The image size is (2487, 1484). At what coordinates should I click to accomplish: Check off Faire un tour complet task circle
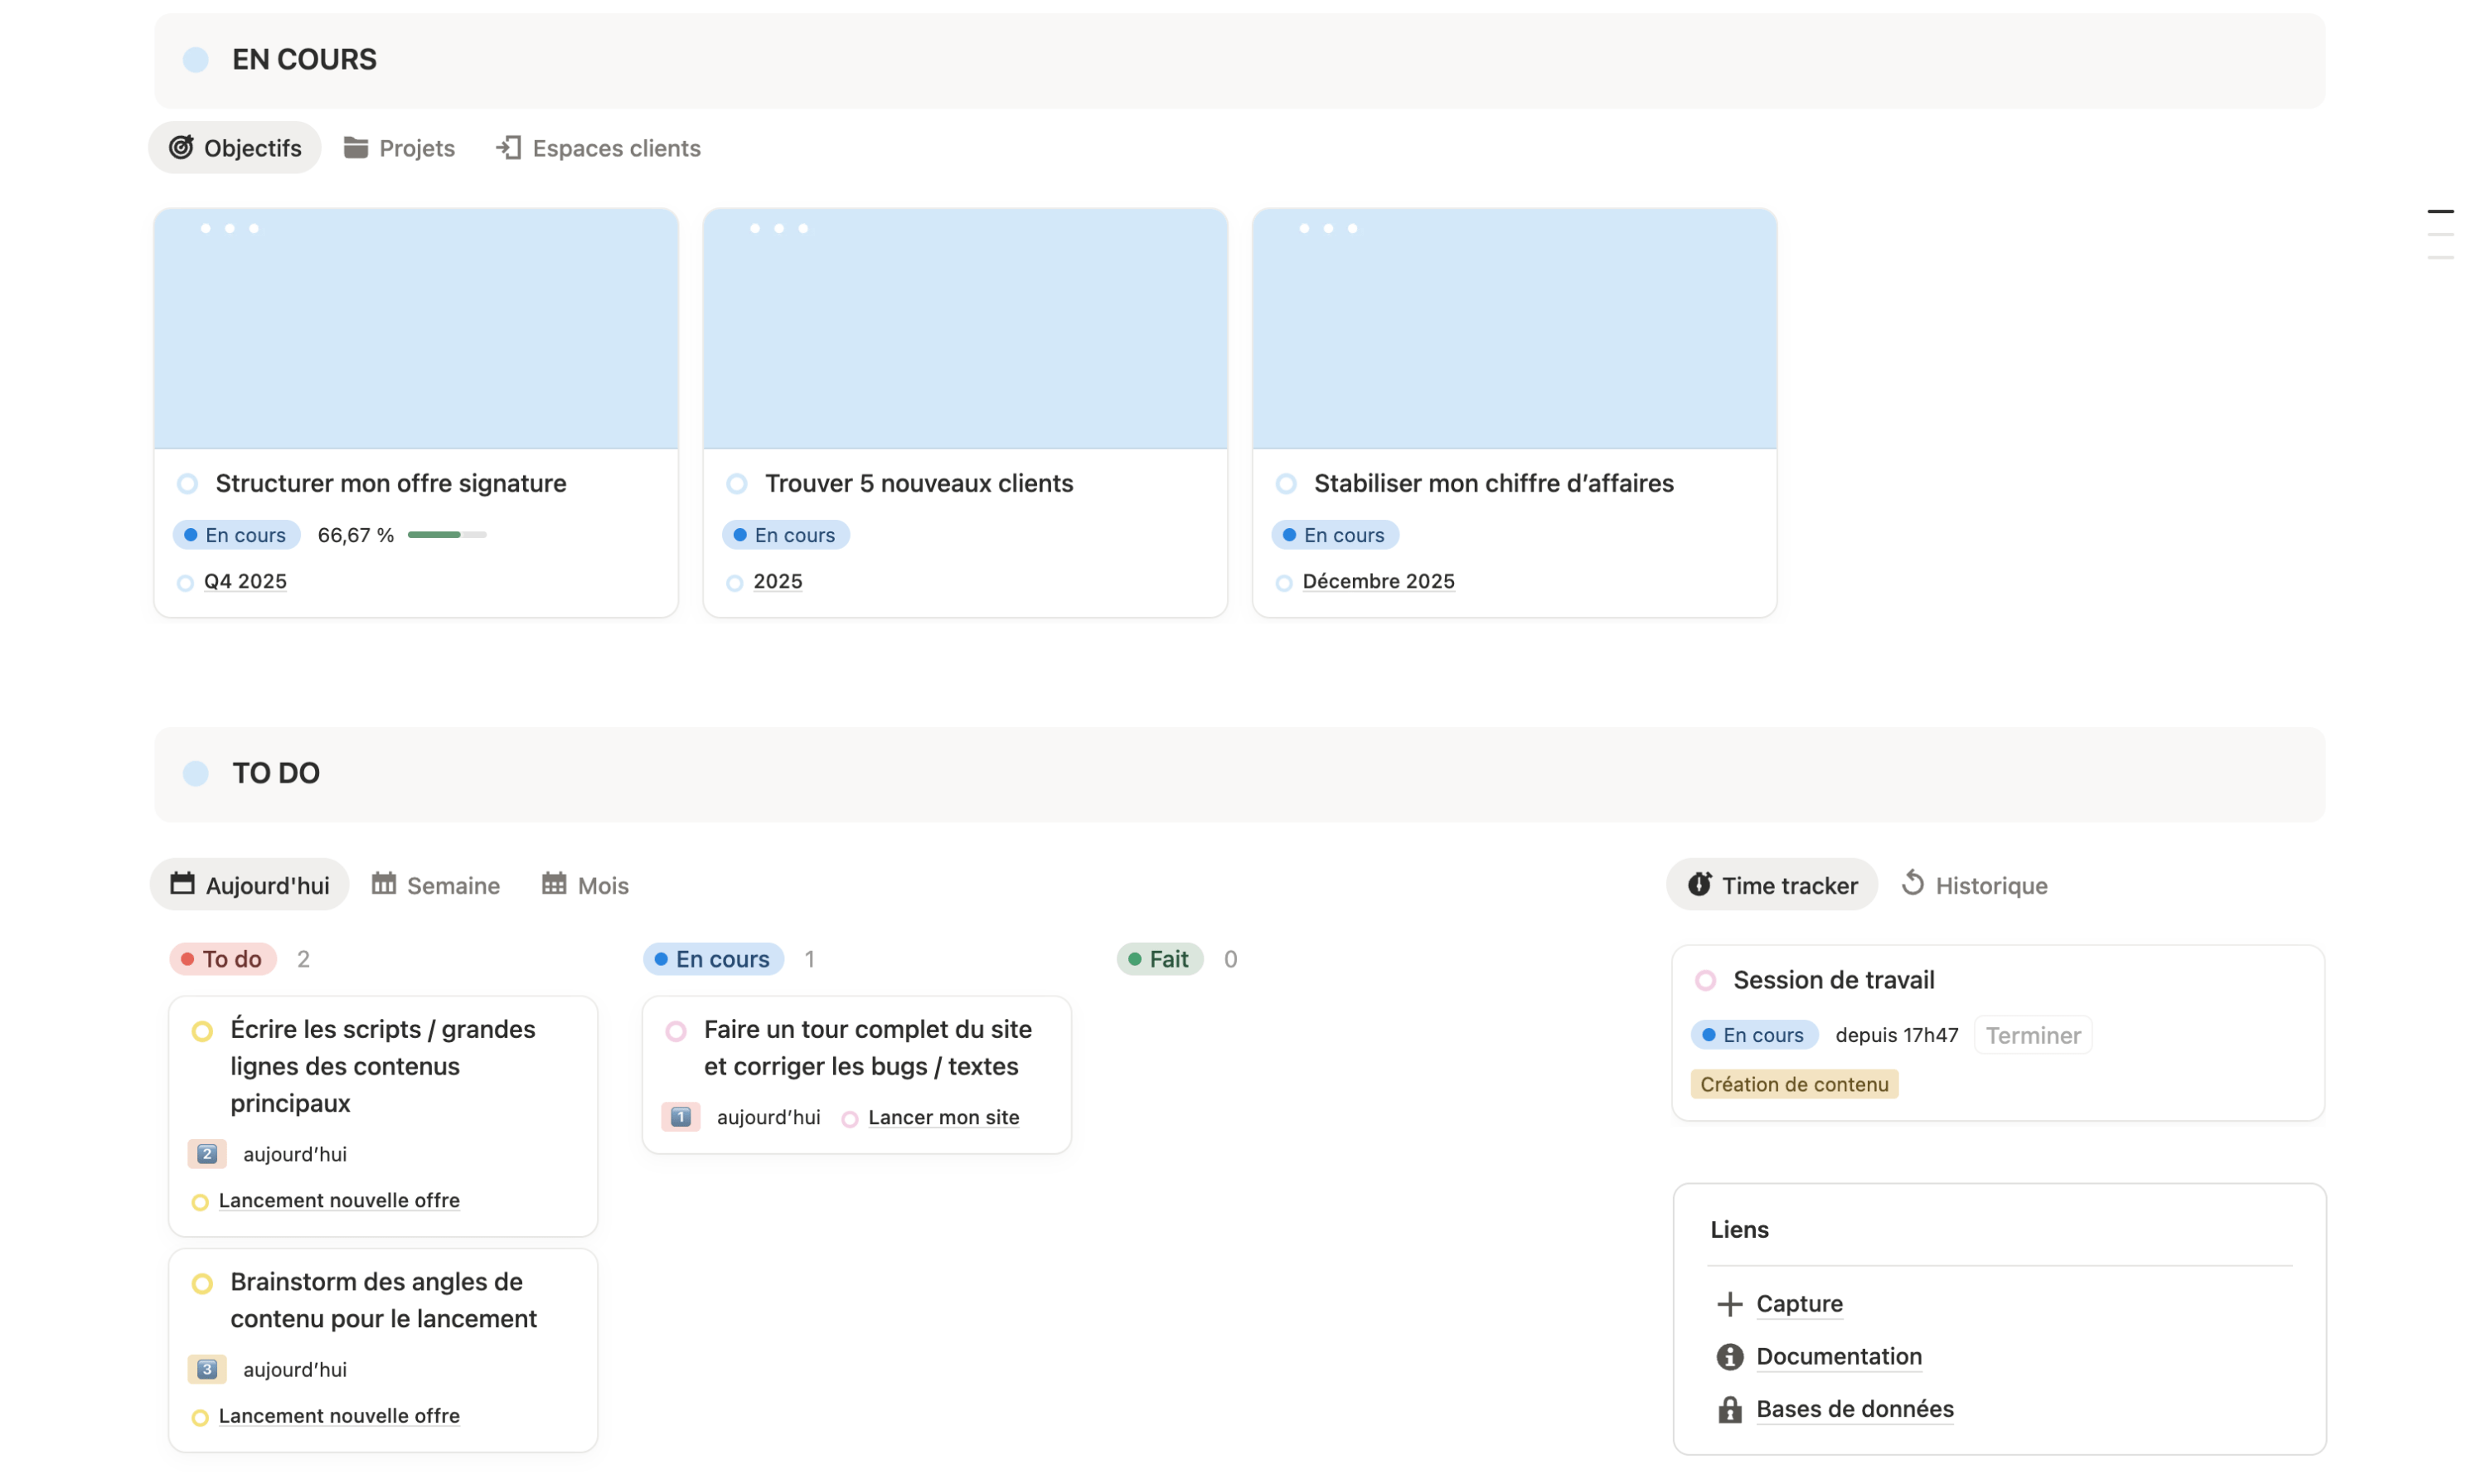tap(676, 1031)
